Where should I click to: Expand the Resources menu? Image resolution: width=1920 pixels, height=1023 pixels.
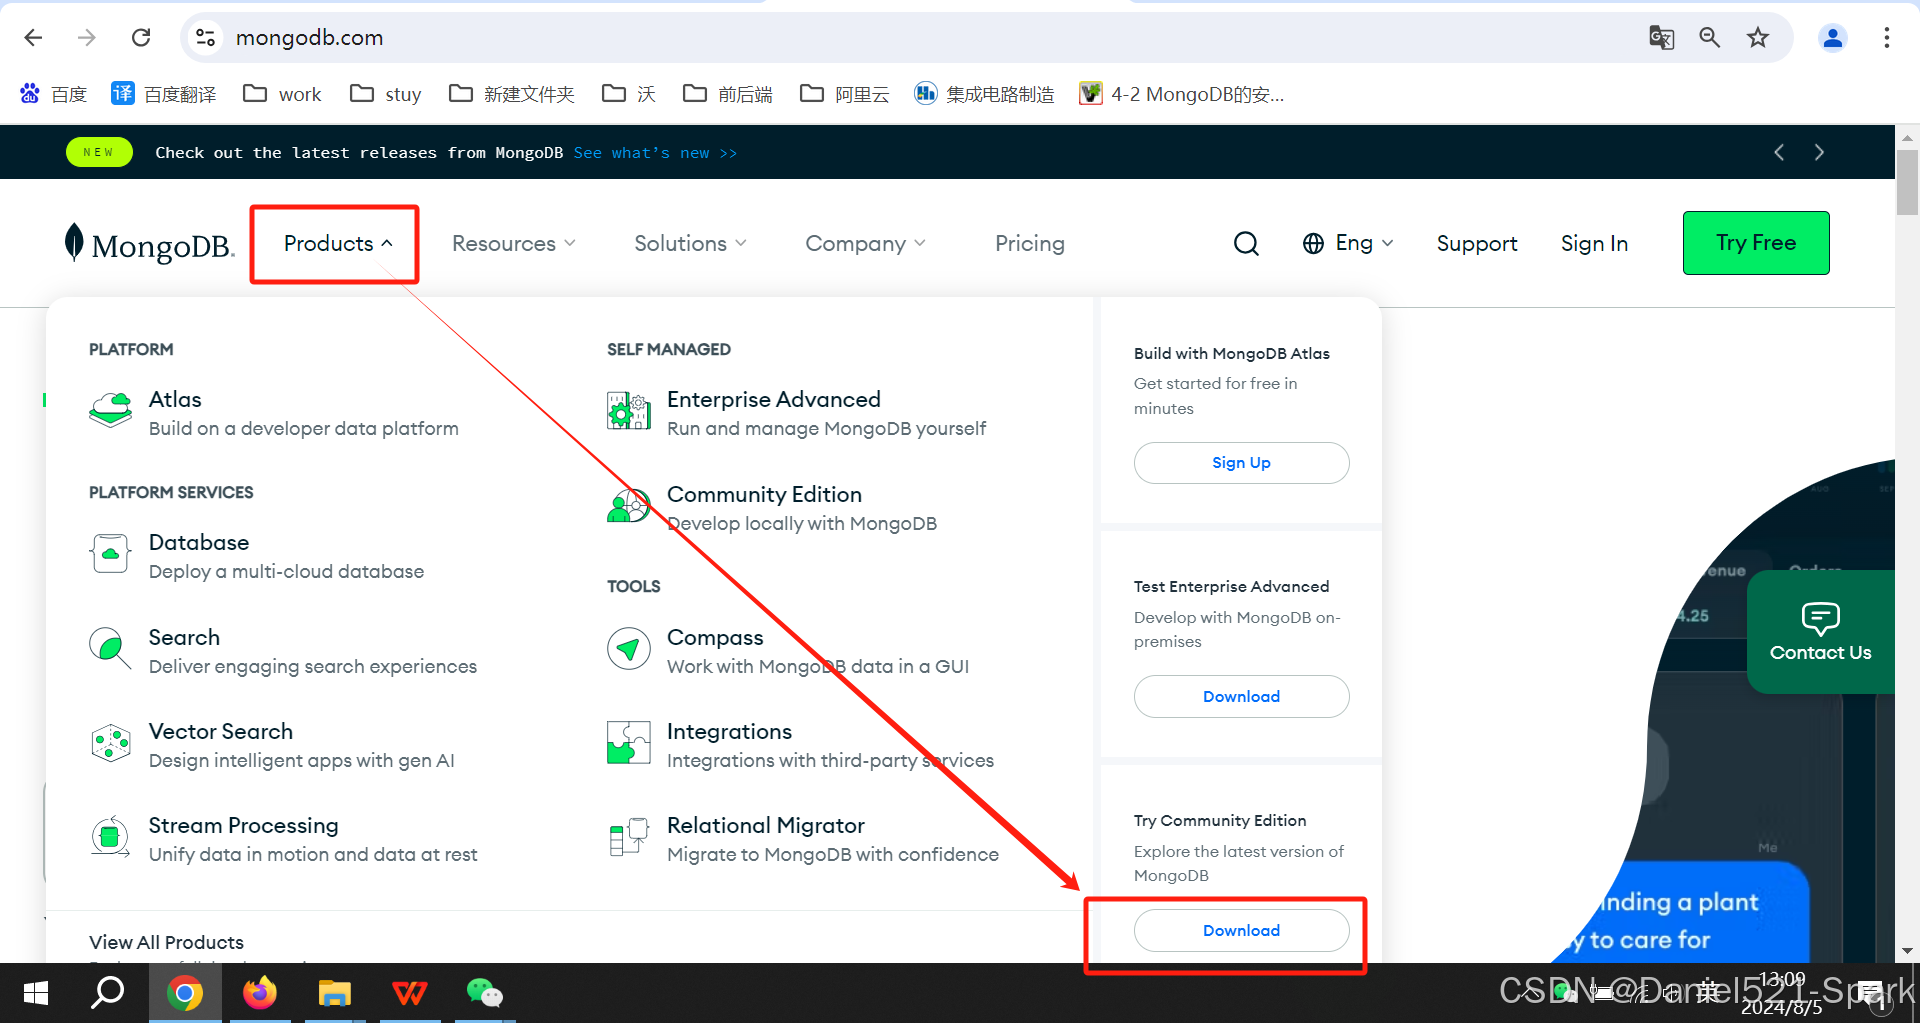(514, 243)
